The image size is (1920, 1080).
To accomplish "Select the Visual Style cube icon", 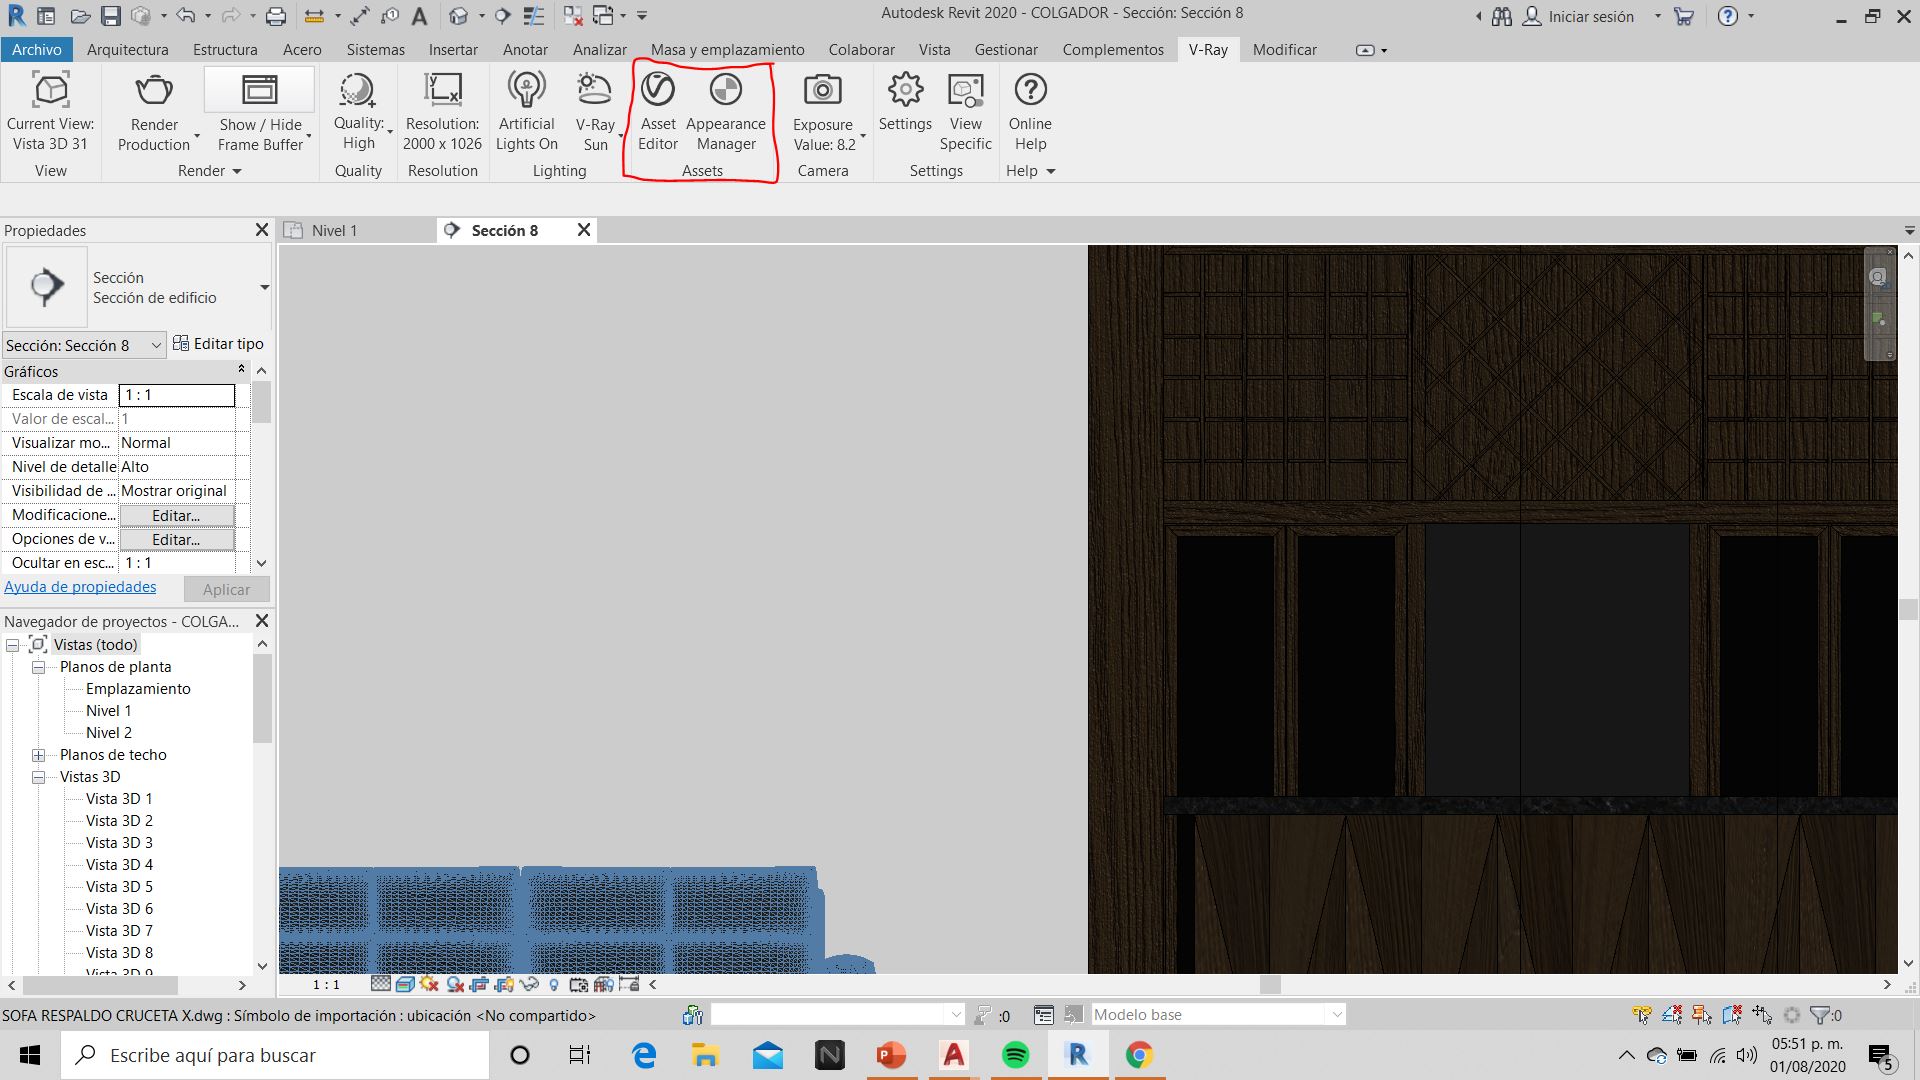I will tap(405, 985).
